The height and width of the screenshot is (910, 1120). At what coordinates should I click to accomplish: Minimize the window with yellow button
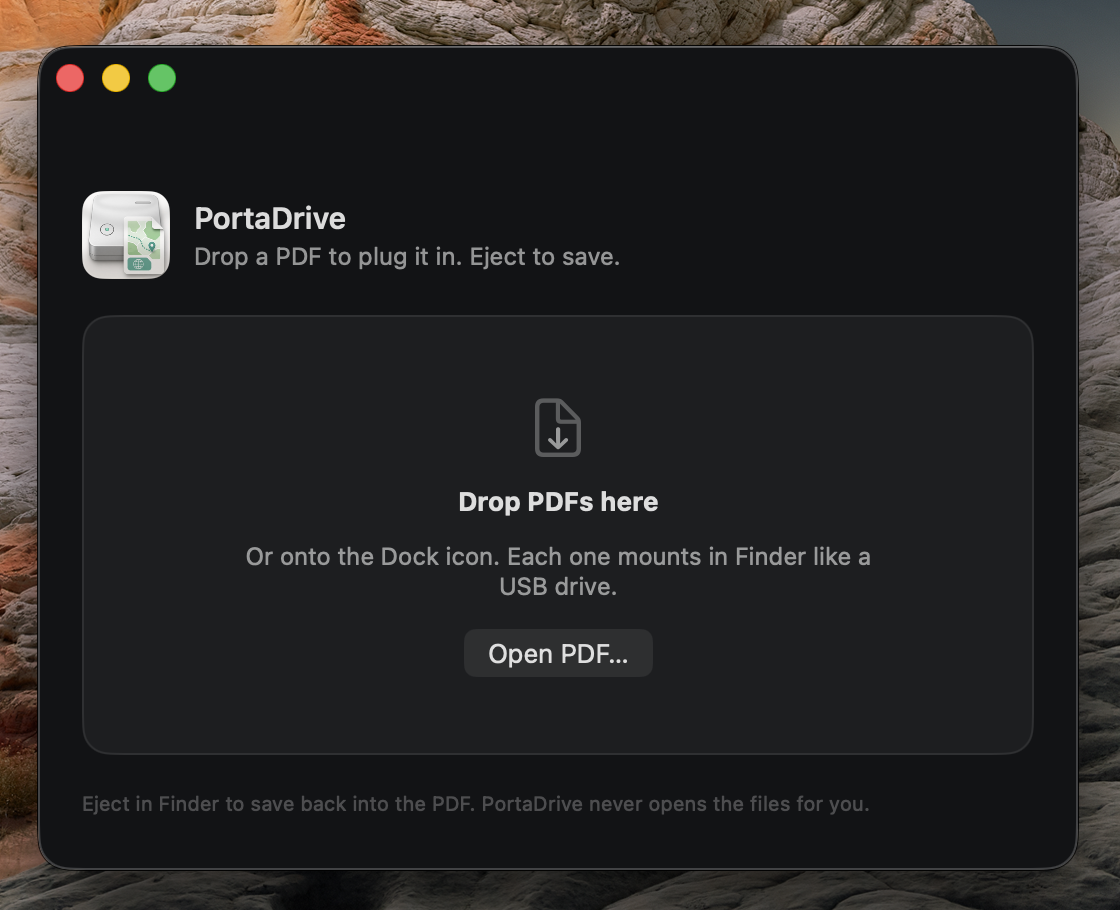[x=116, y=78]
